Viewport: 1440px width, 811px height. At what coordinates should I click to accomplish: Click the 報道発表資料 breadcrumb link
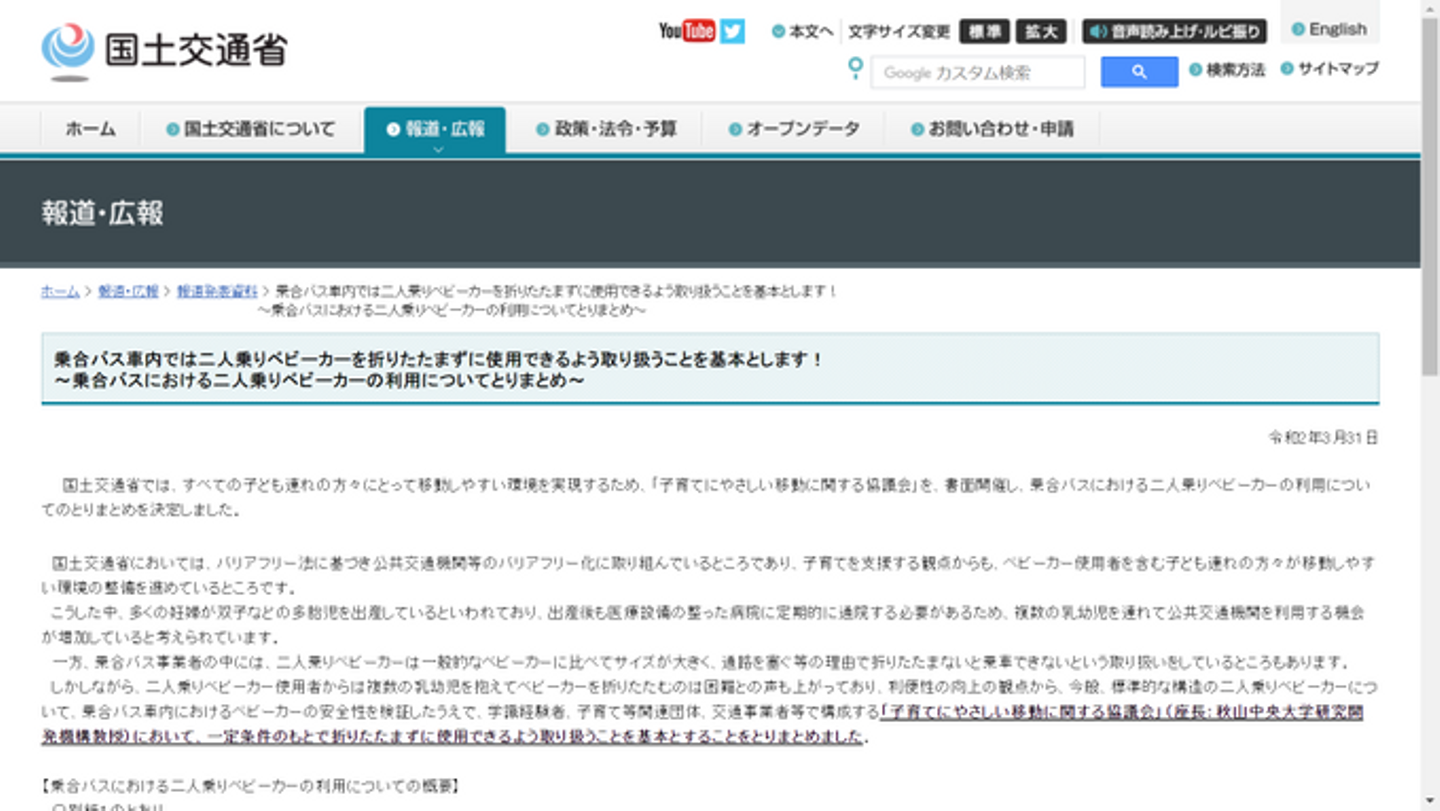click(x=217, y=291)
